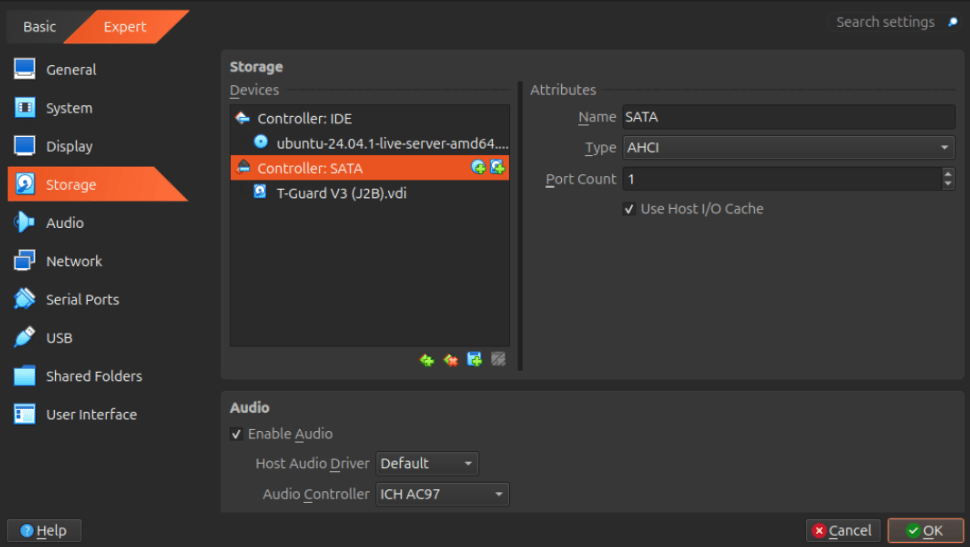Click the search magnifier icon
The width and height of the screenshot is (970, 547).
pyautogui.click(x=953, y=22)
